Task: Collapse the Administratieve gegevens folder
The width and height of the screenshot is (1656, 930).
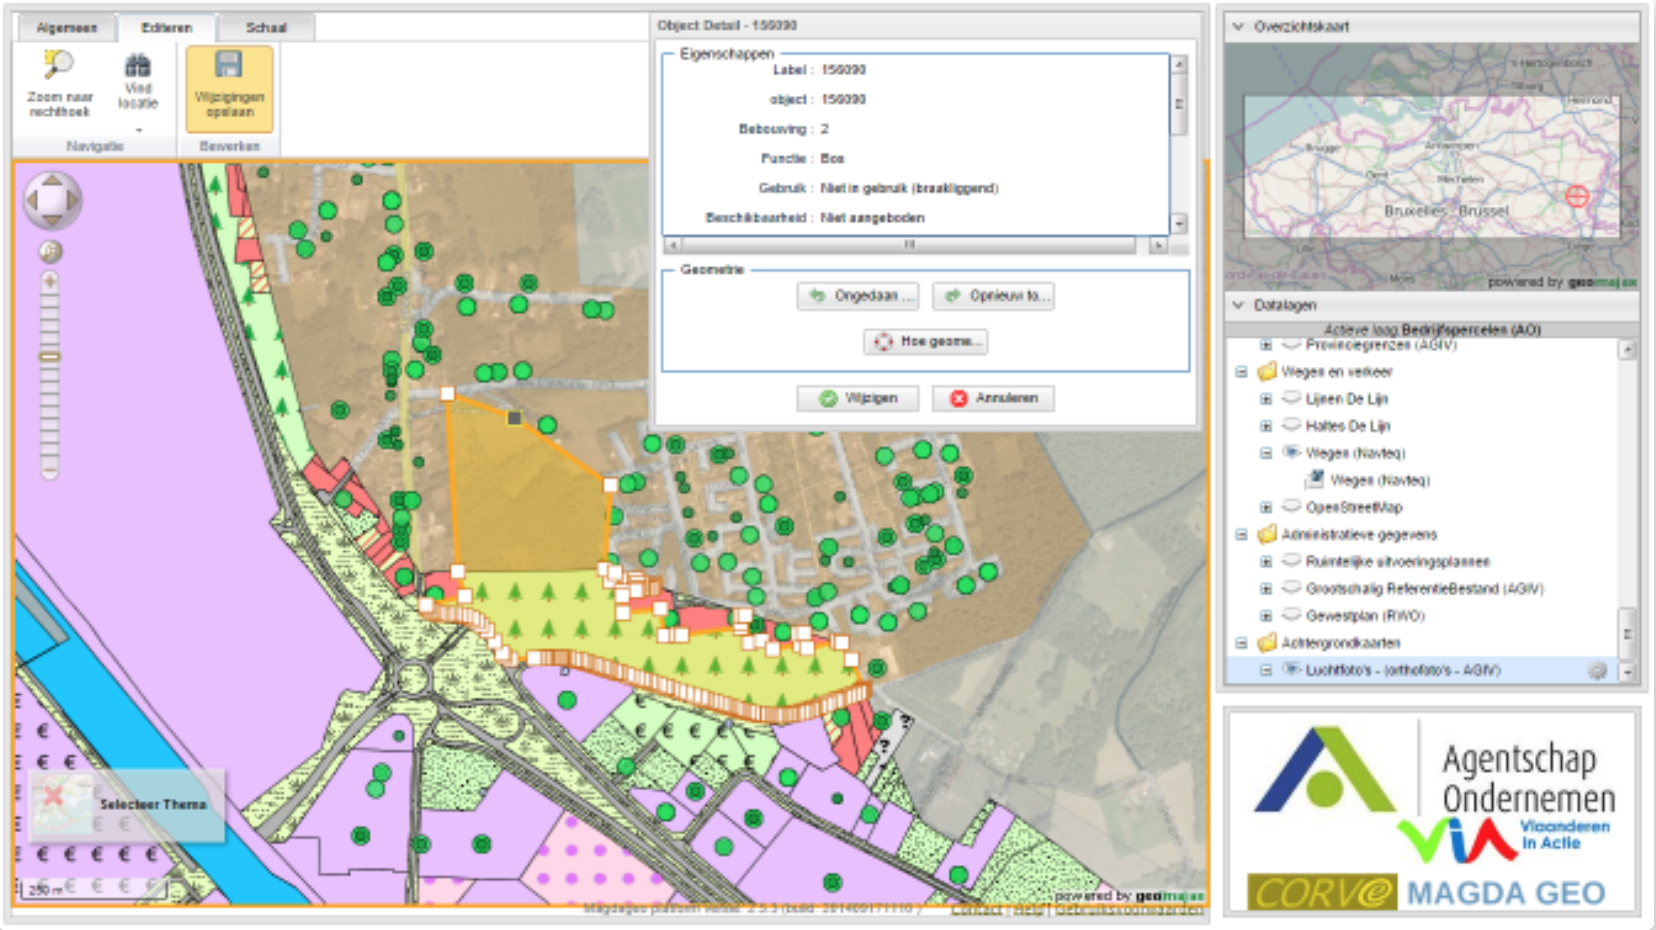Action: 1242,535
